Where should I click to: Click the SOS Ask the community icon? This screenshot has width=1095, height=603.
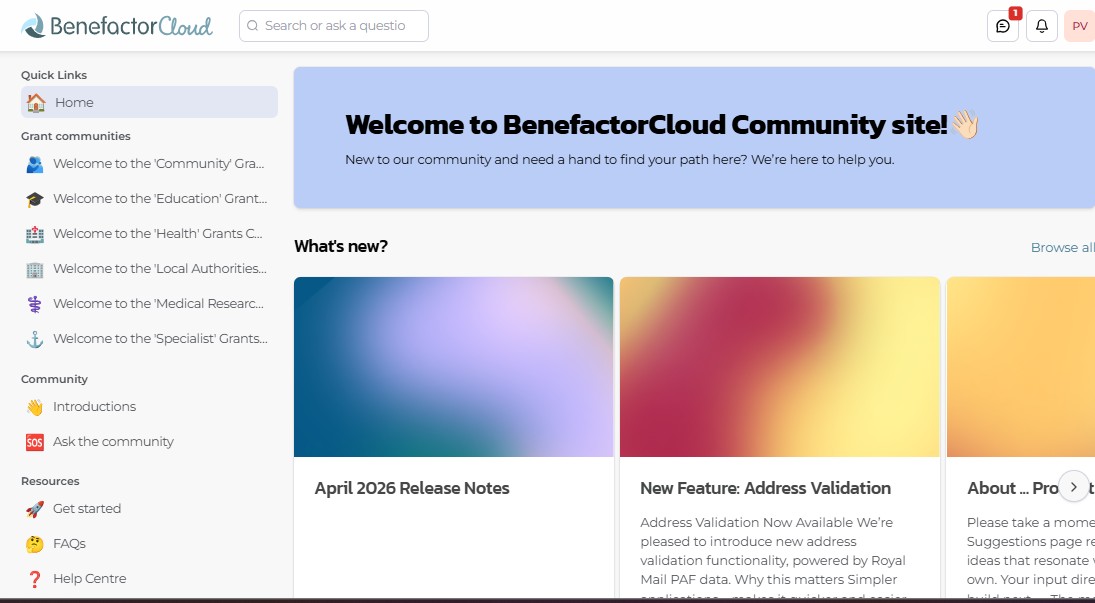pos(35,442)
